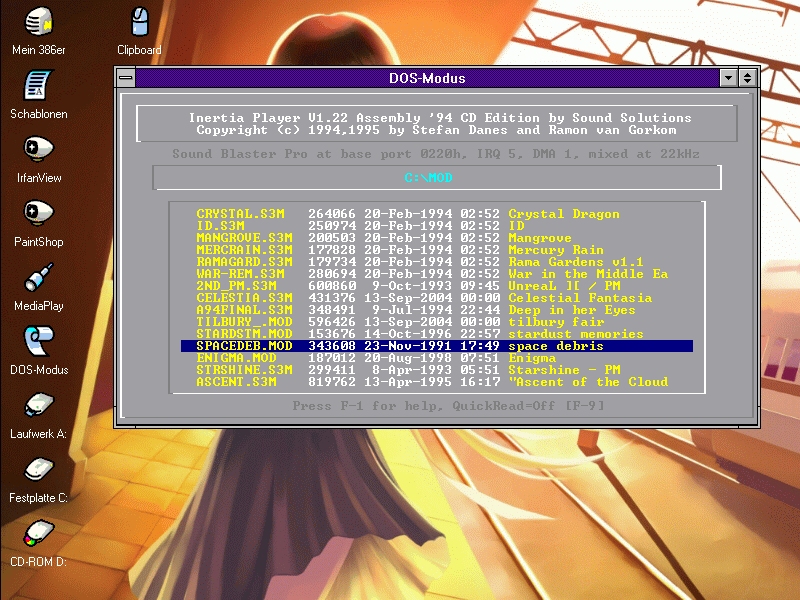The width and height of the screenshot is (800, 600).
Task: Select RAMAGARD.S3M in the list
Action: tap(437, 262)
